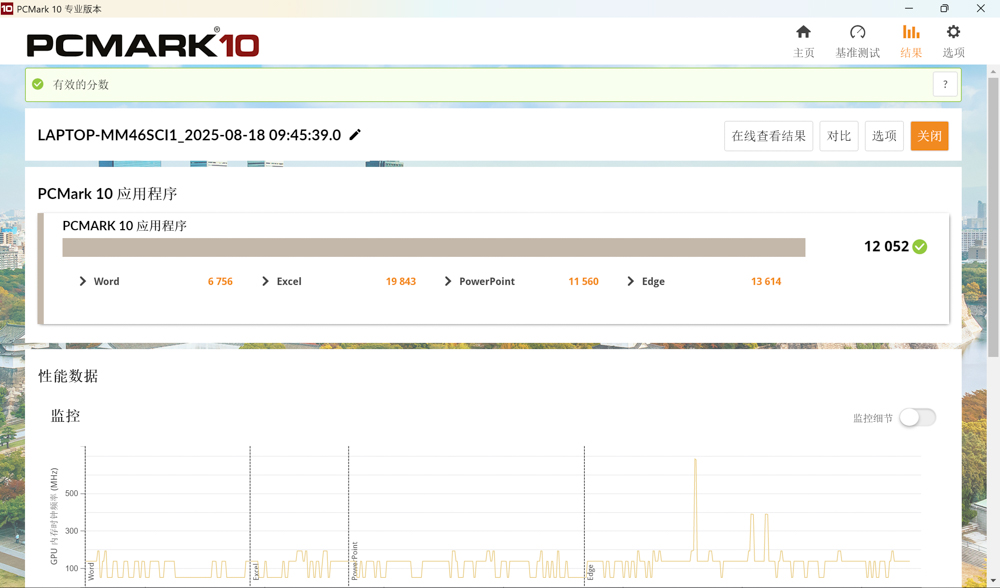Viewport: 1000px width, 588px height.
Task: Click the green check beside score 12 052
Action: click(920, 247)
